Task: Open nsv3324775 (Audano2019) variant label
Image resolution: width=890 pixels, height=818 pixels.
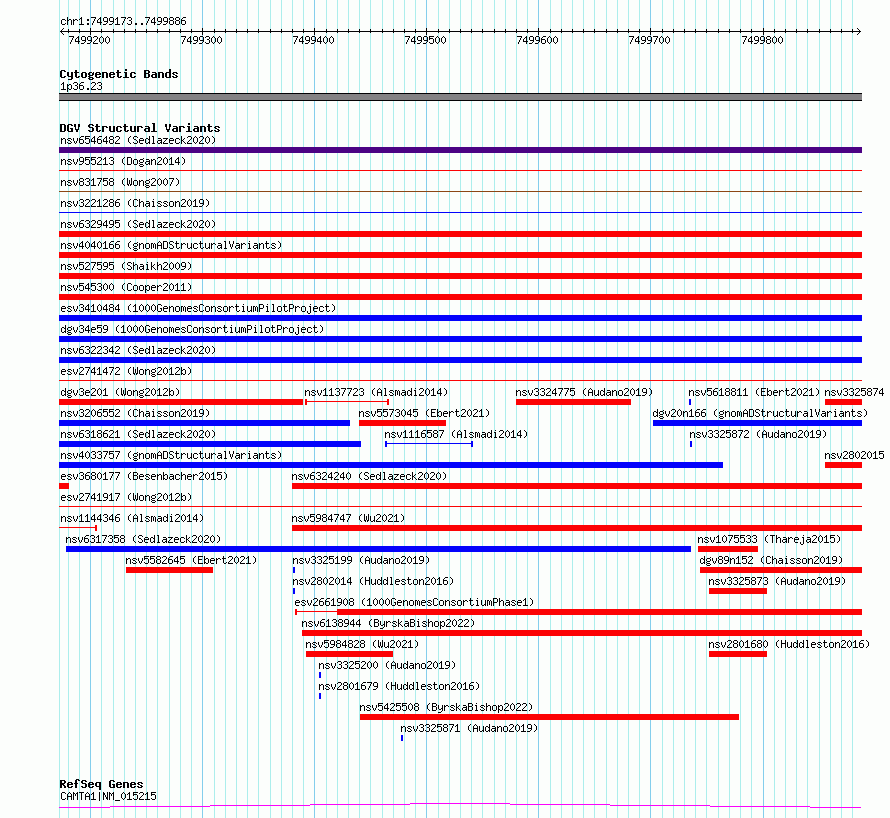Action: 584,392
